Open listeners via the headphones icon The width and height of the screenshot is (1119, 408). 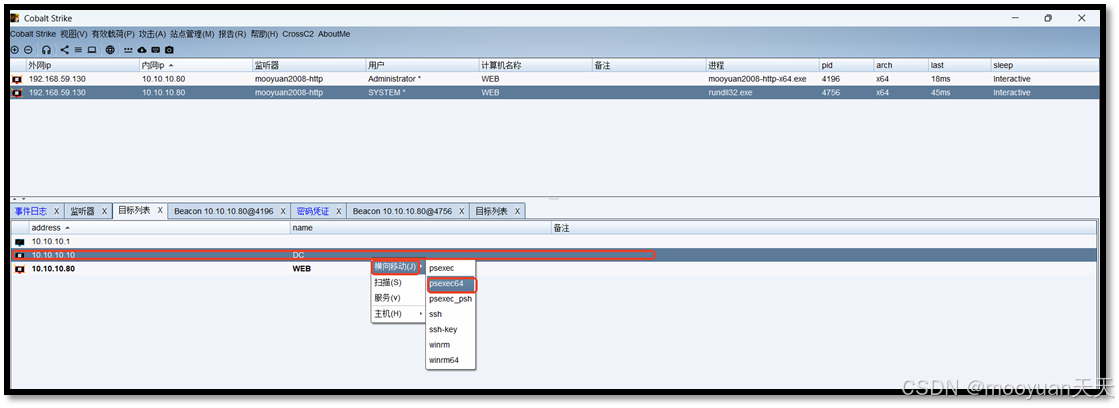tap(46, 50)
